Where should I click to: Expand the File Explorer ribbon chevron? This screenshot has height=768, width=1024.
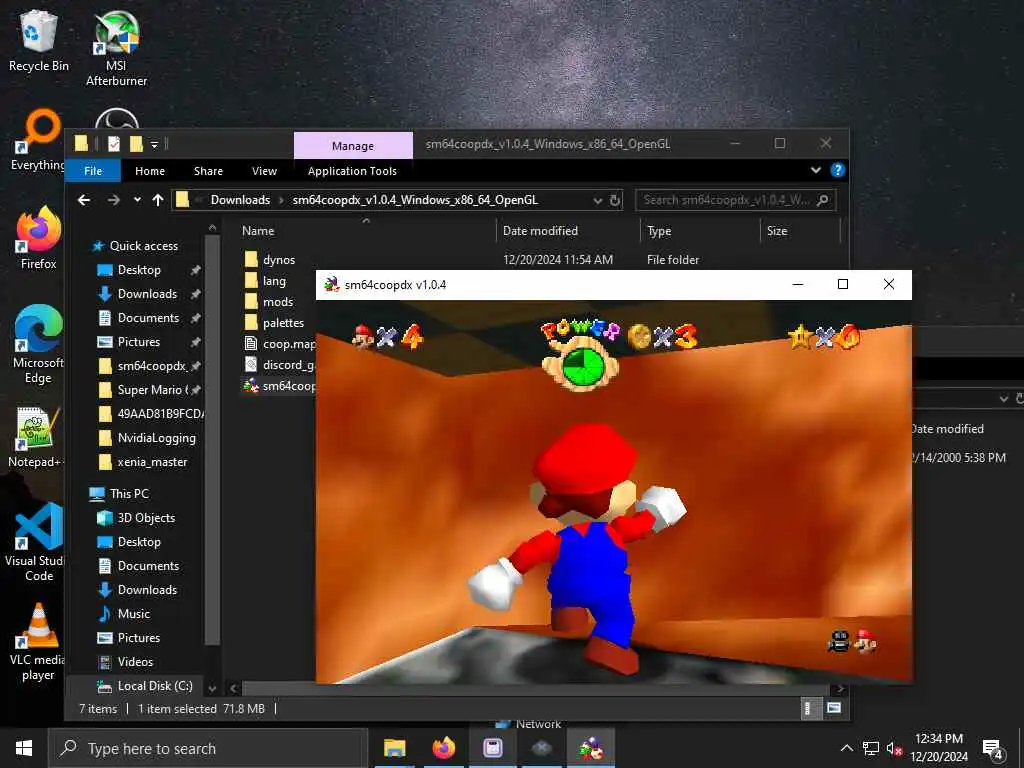click(816, 170)
